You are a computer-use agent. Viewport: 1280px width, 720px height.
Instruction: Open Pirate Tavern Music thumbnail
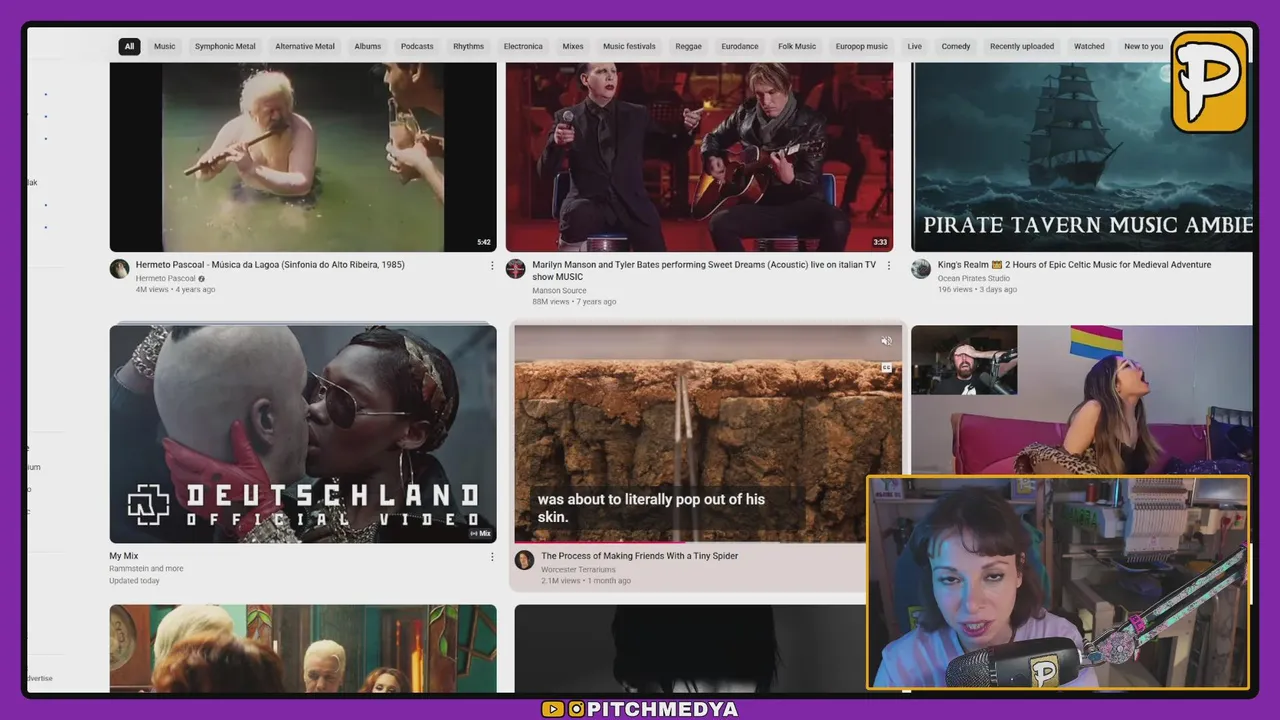click(1082, 157)
